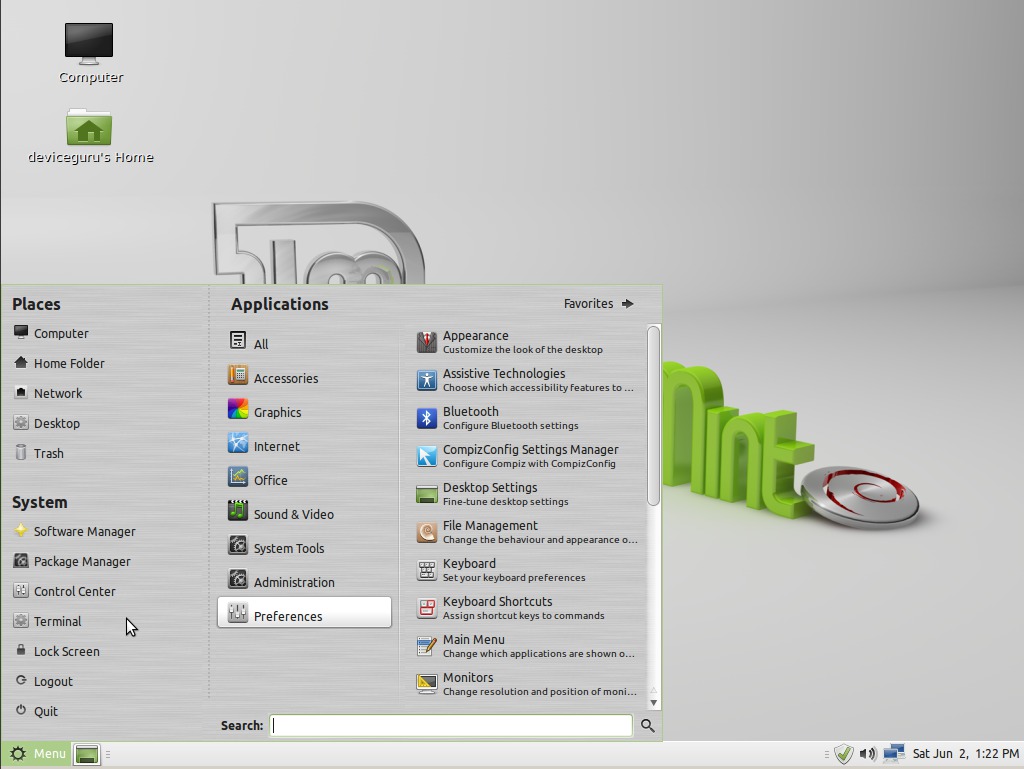Open Package Manager

(x=72, y=561)
